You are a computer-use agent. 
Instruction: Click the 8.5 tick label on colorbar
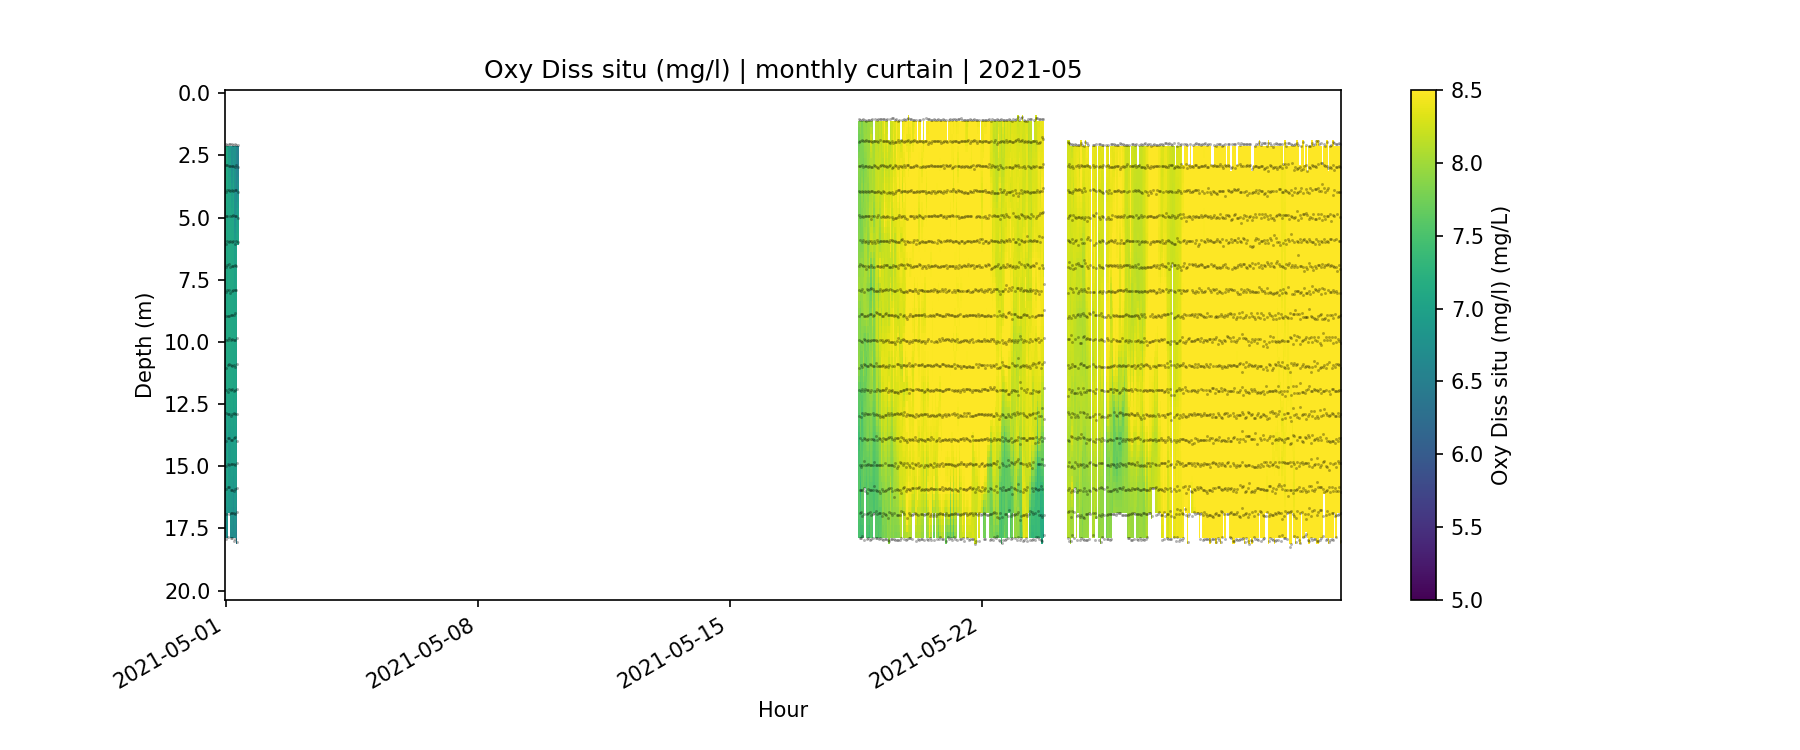pos(1466,91)
